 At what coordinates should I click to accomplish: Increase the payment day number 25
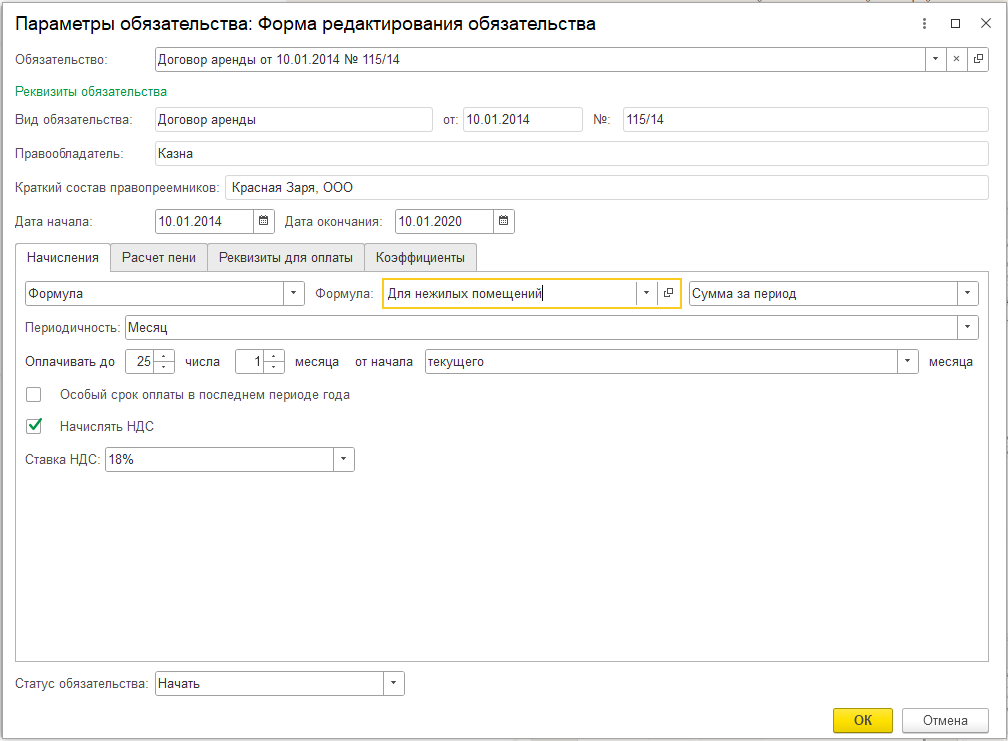coord(164,355)
